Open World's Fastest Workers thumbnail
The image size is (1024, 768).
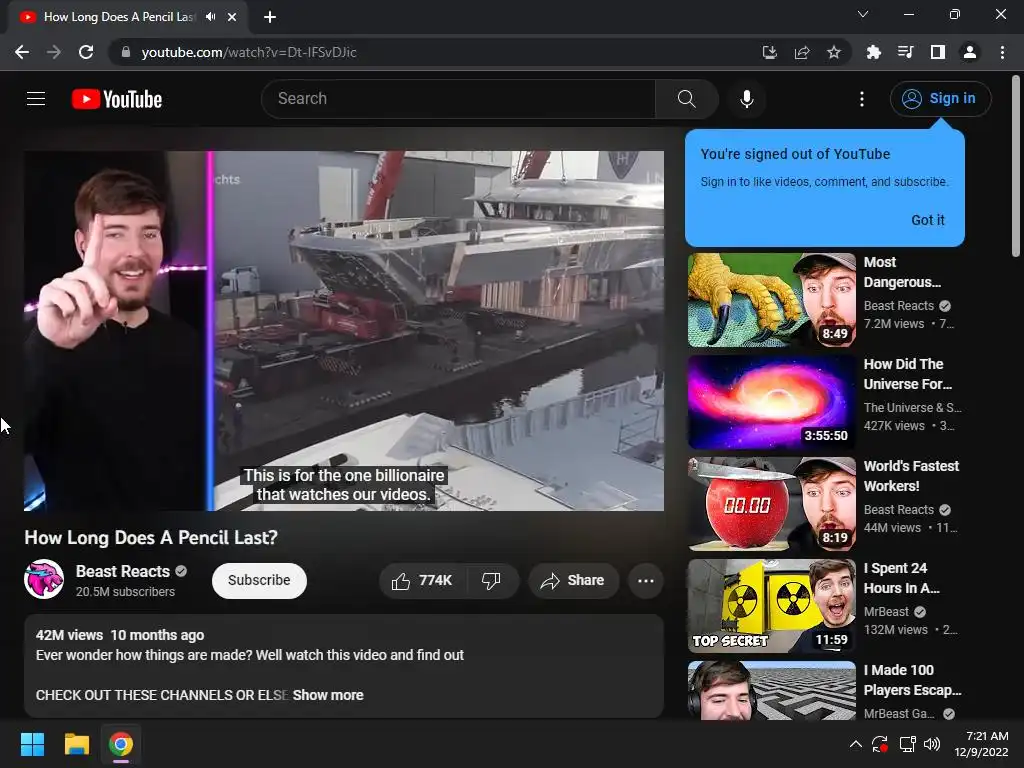click(771, 504)
